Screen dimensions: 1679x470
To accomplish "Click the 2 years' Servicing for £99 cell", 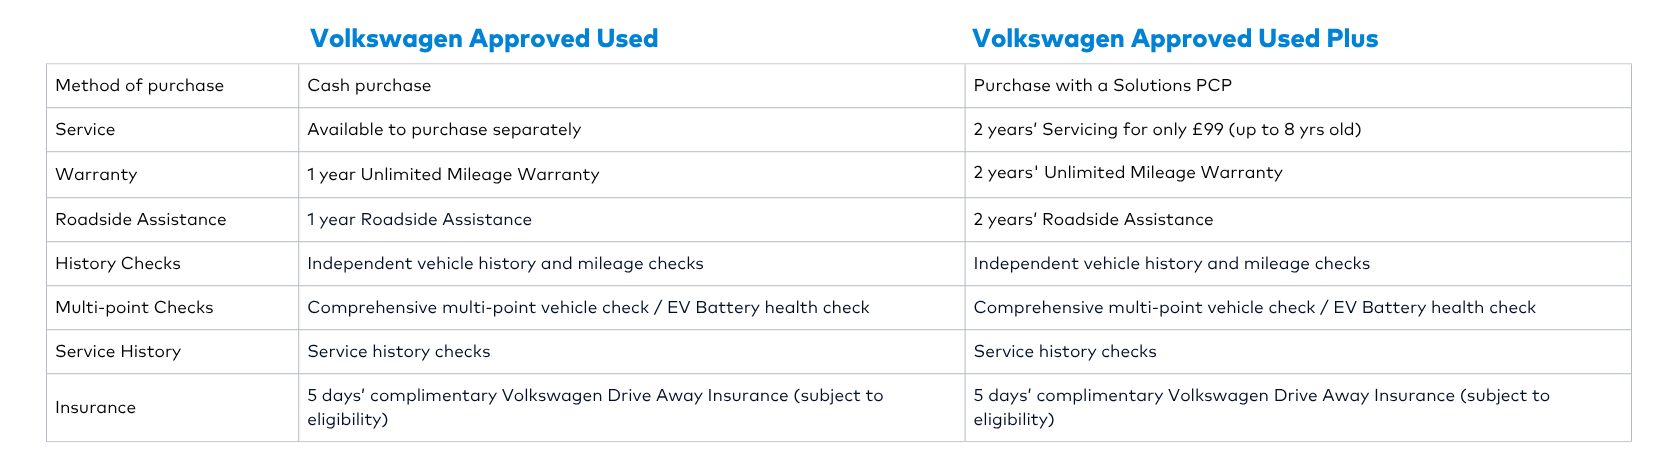I will point(1167,130).
